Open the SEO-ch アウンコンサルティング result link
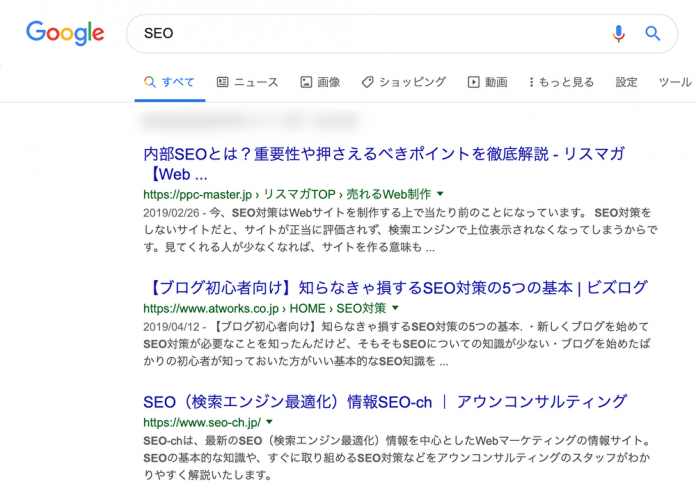The width and height of the screenshot is (696, 500). point(385,402)
